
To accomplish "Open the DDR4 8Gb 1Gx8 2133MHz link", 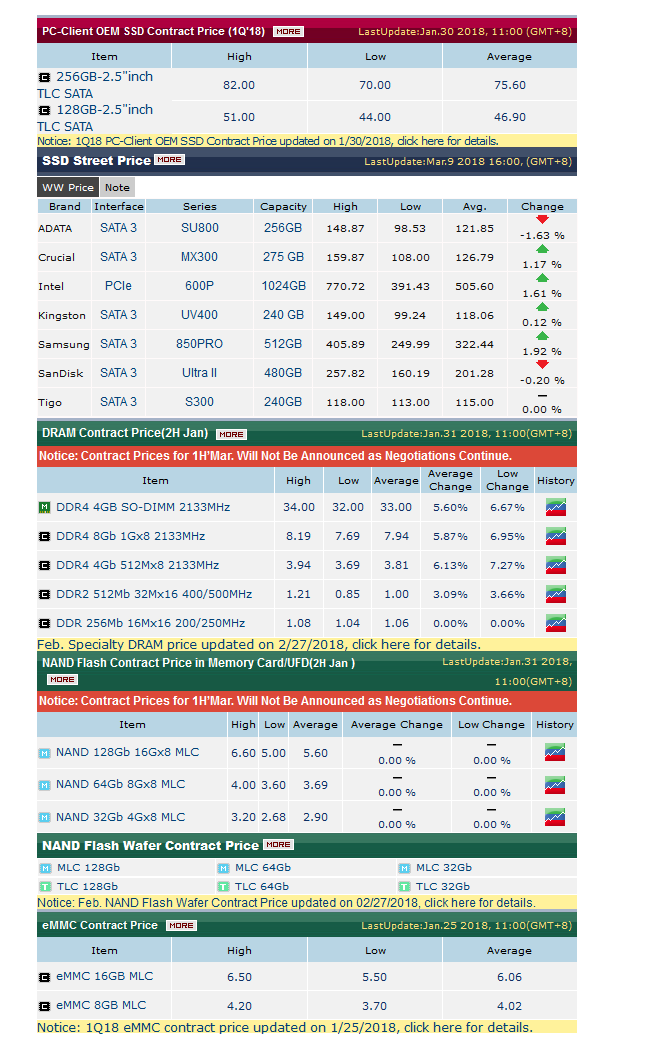I will (x=131, y=536).
